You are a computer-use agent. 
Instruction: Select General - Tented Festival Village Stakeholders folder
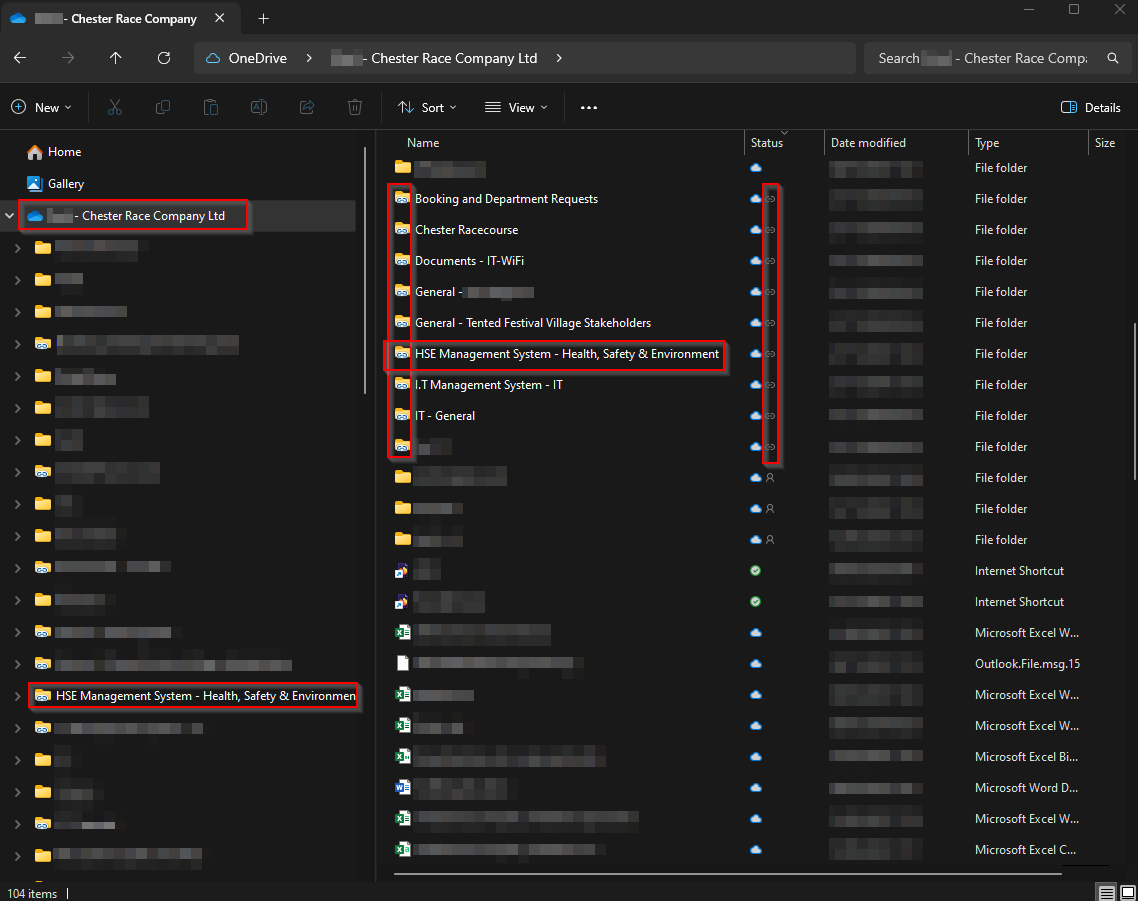click(x=533, y=322)
